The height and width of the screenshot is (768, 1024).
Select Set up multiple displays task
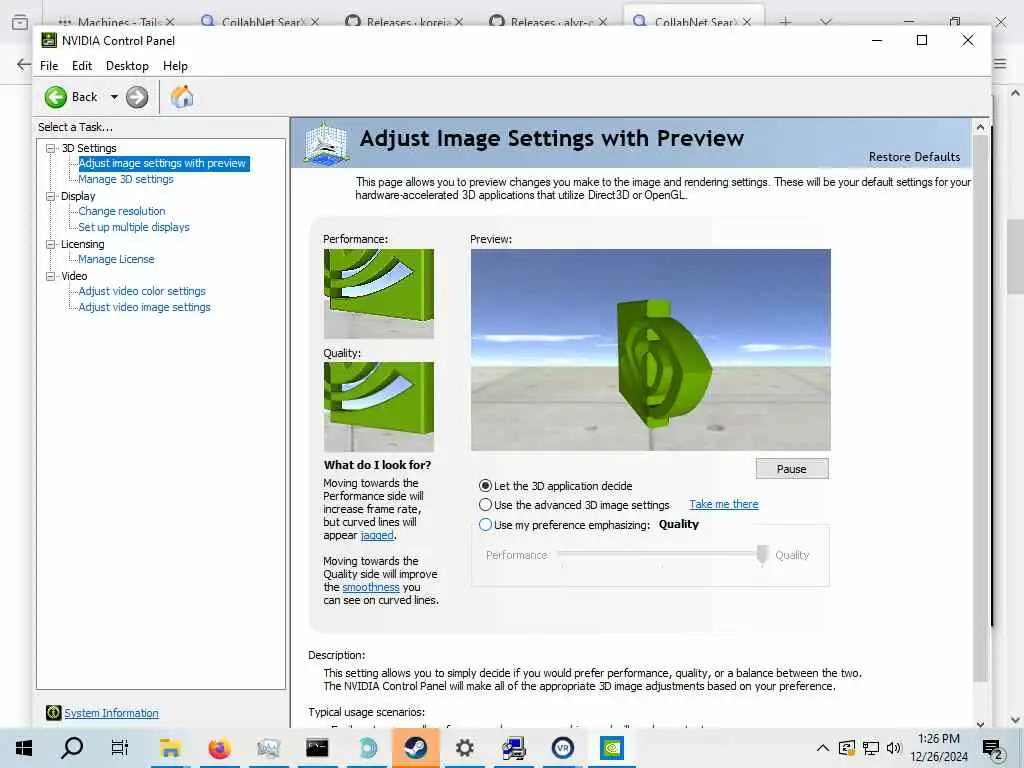tap(134, 227)
